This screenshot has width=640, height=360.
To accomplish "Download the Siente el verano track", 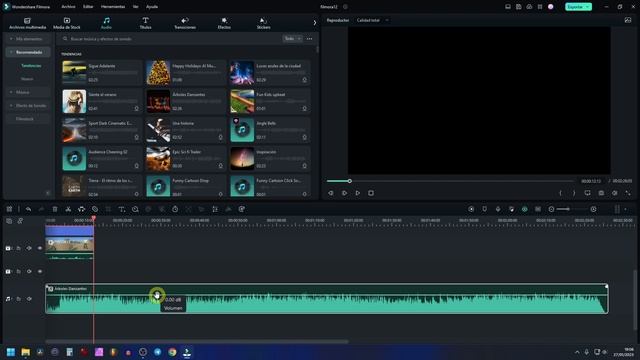I will [x=137, y=109].
